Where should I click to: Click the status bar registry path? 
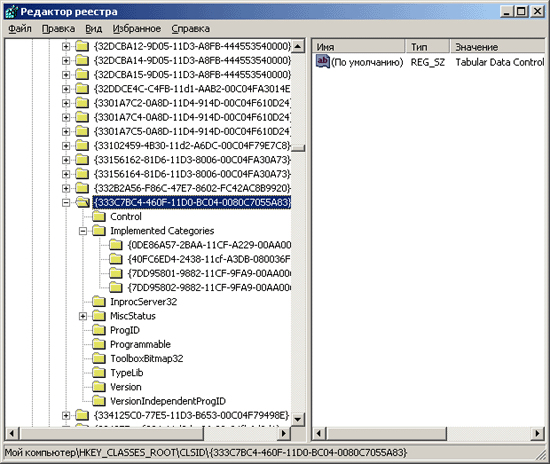click(206, 453)
